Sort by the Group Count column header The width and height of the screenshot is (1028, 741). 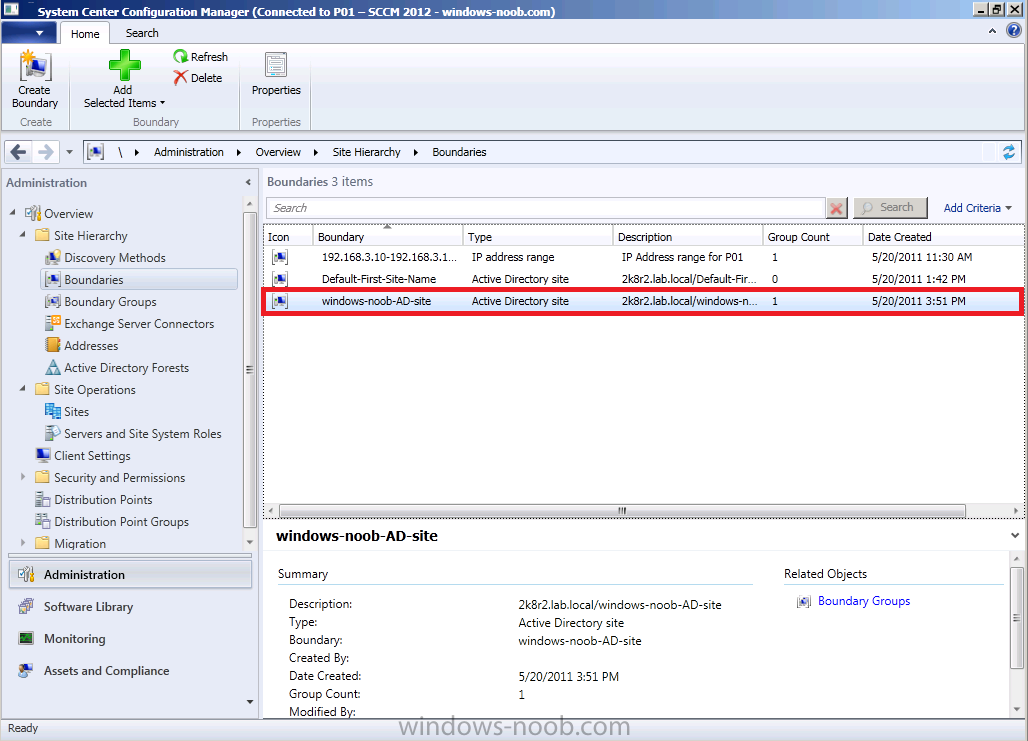[x=812, y=237]
